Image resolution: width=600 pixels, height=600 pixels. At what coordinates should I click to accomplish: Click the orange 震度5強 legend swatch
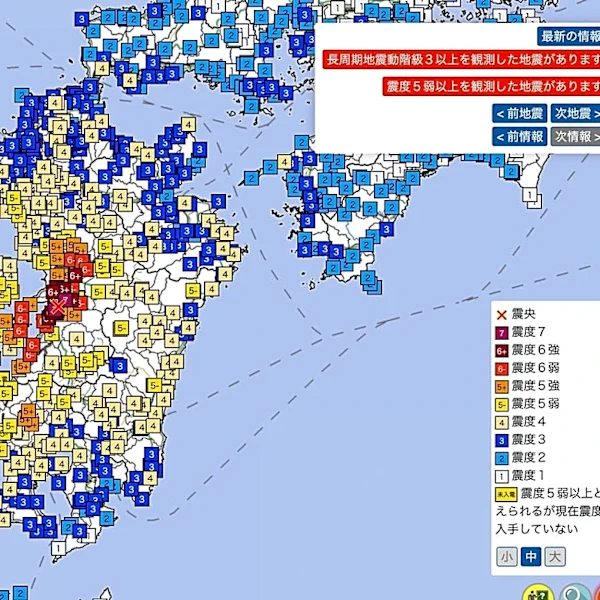point(502,386)
